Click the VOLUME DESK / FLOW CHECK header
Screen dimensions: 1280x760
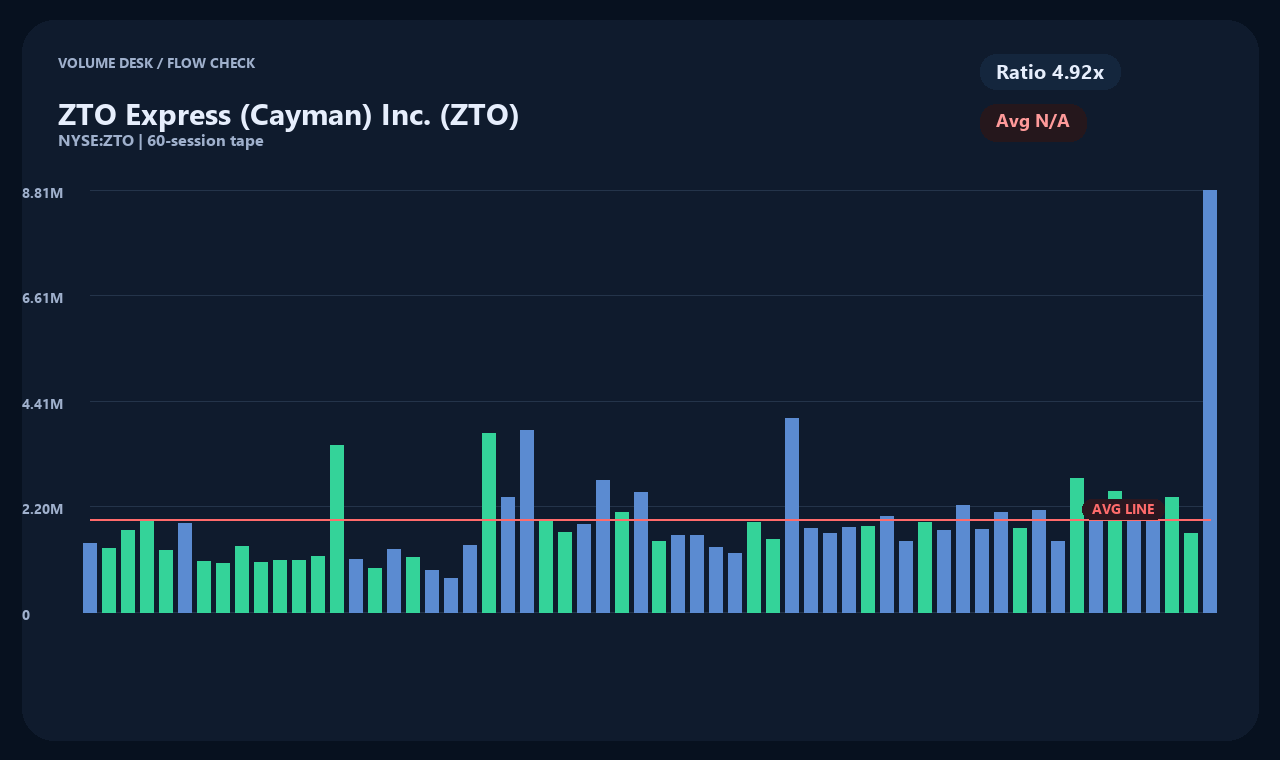156,63
